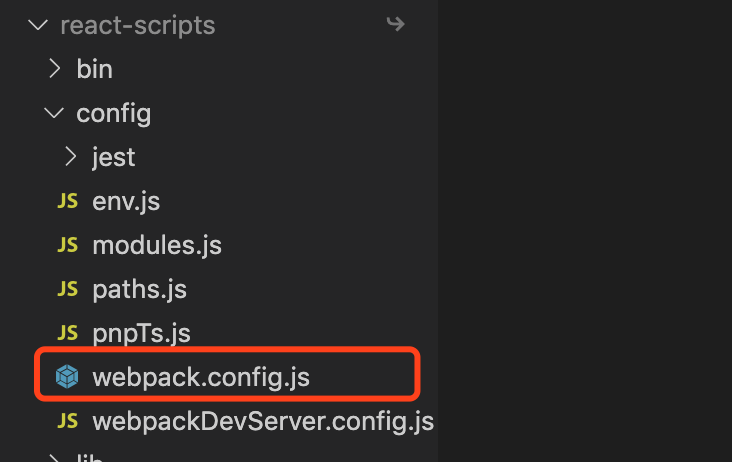Image resolution: width=732 pixels, height=462 pixels.
Task: Select the config folder label
Action: [114, 113]
